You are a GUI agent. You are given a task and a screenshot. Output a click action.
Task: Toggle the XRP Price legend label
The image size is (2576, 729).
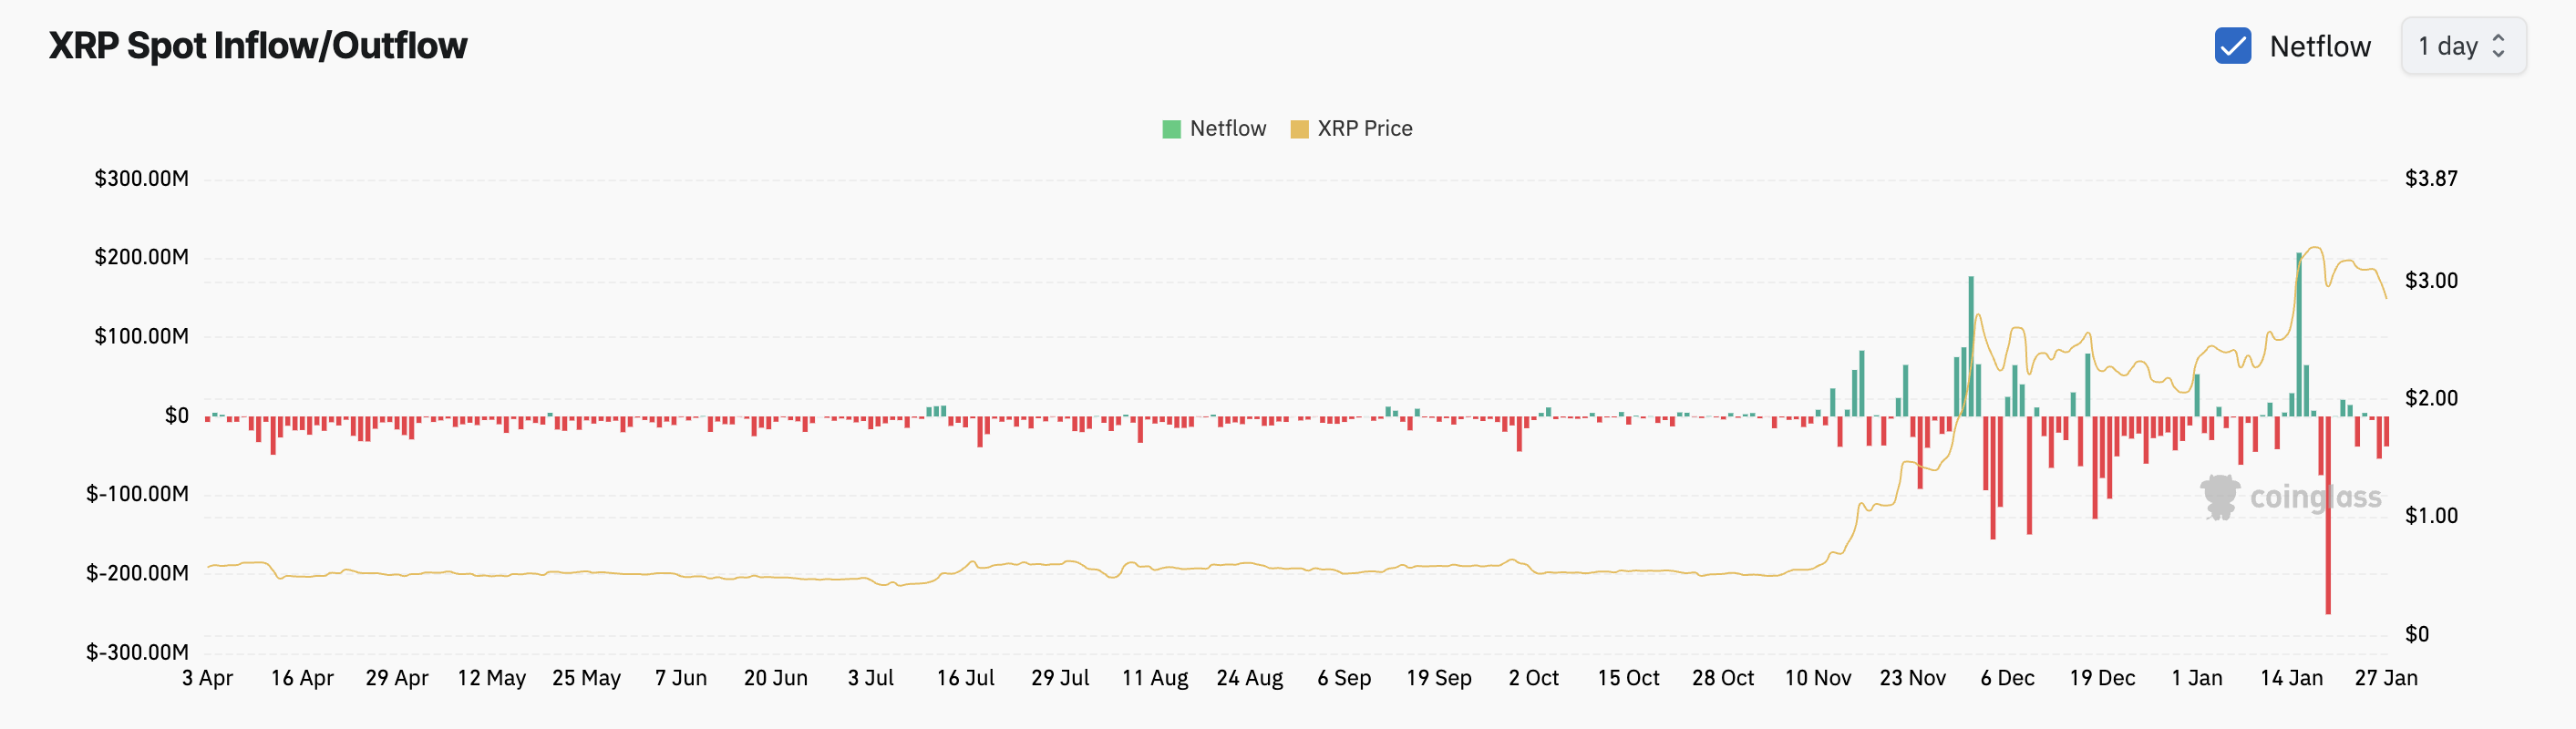pyautogui.click(x=1364, y=129)
